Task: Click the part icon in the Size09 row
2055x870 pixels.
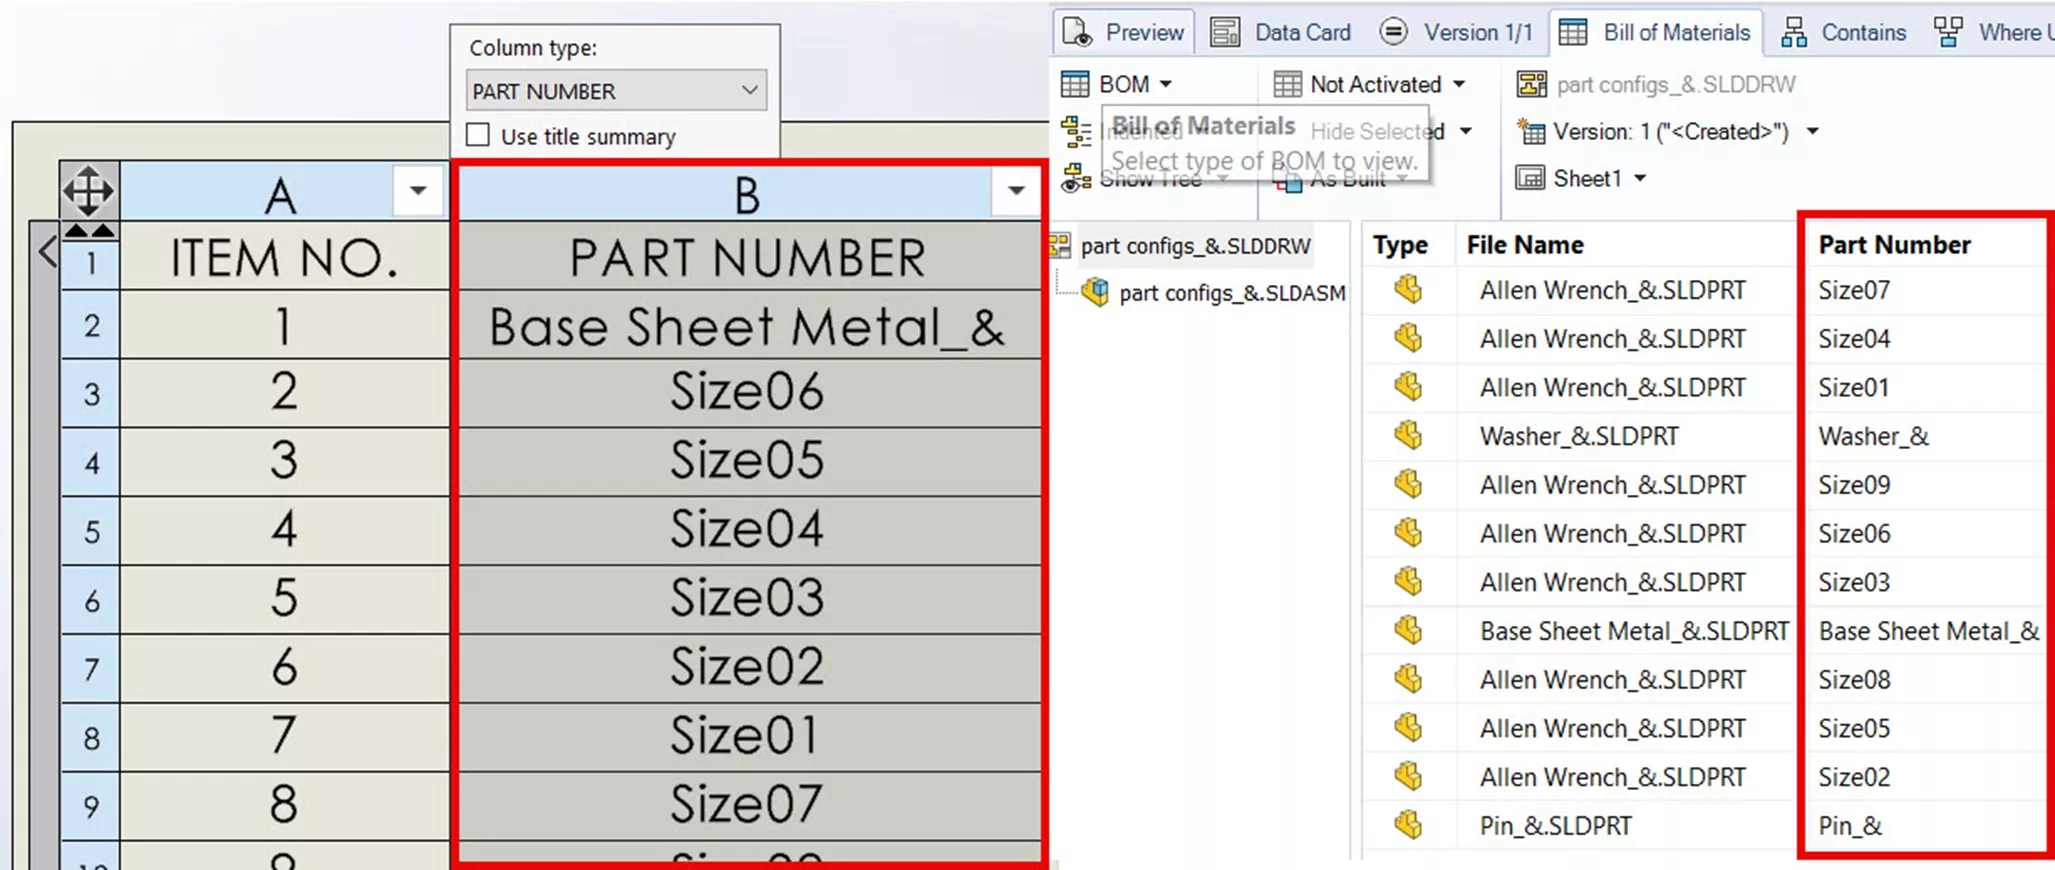Action: tap(1408, 484)
